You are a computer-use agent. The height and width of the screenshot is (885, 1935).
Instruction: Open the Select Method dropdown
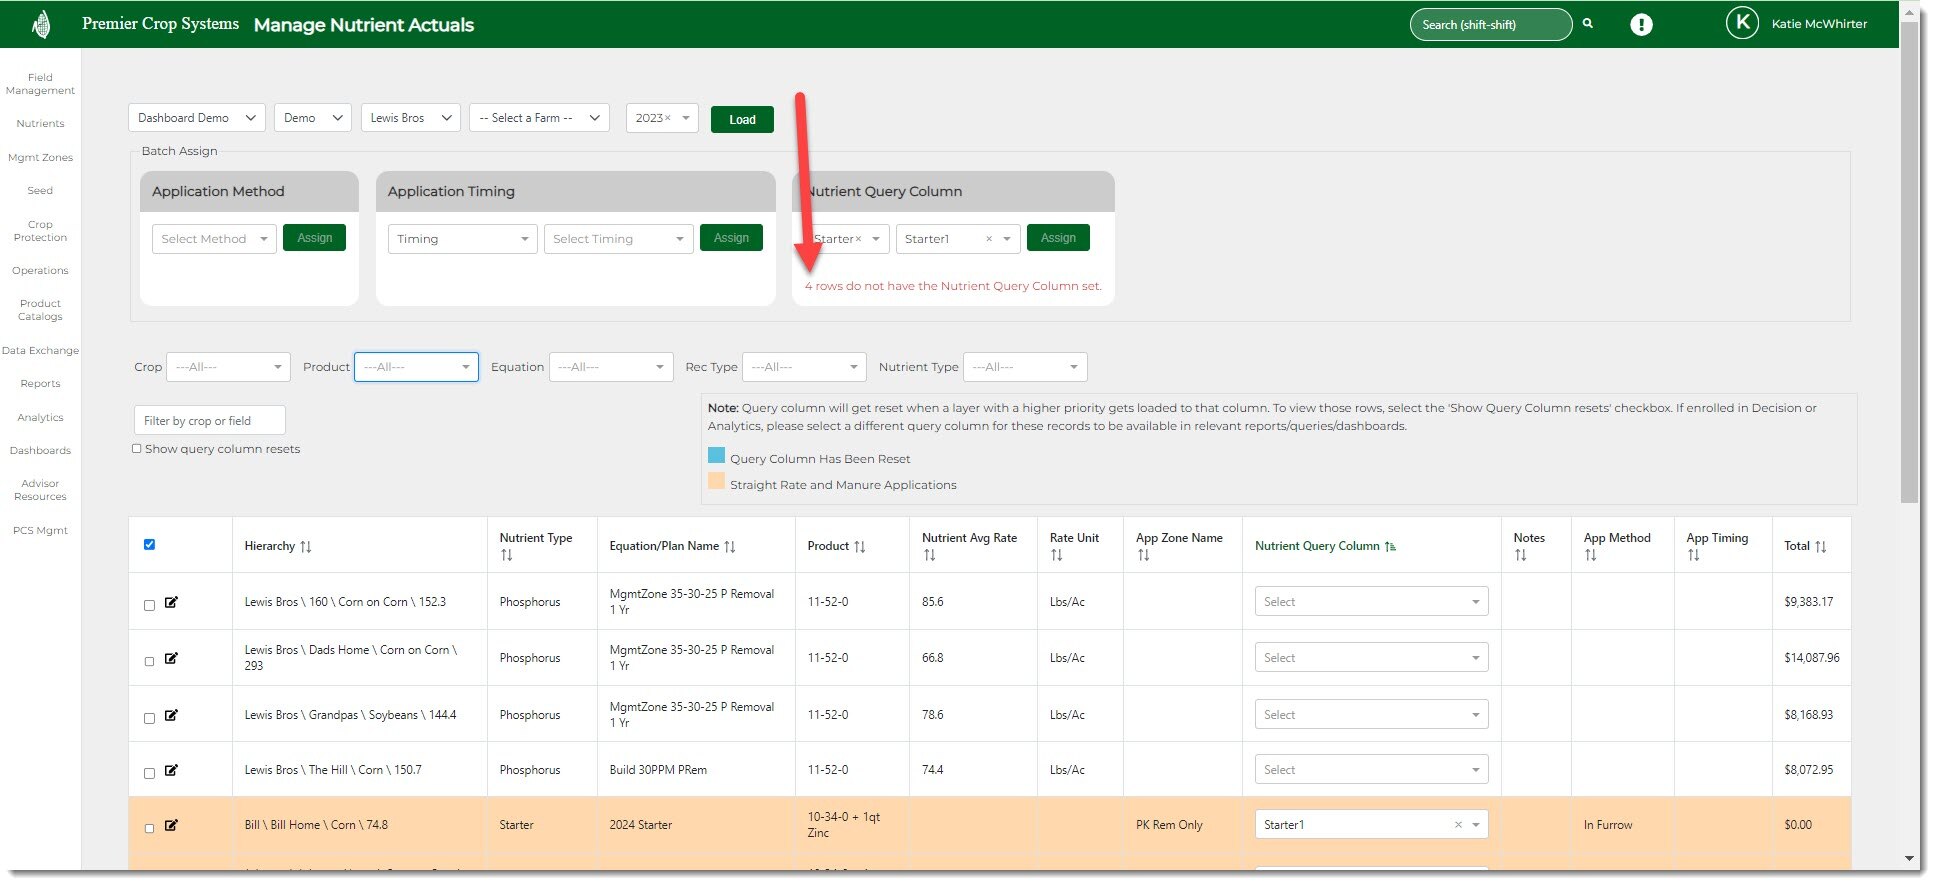click(213, 239)
